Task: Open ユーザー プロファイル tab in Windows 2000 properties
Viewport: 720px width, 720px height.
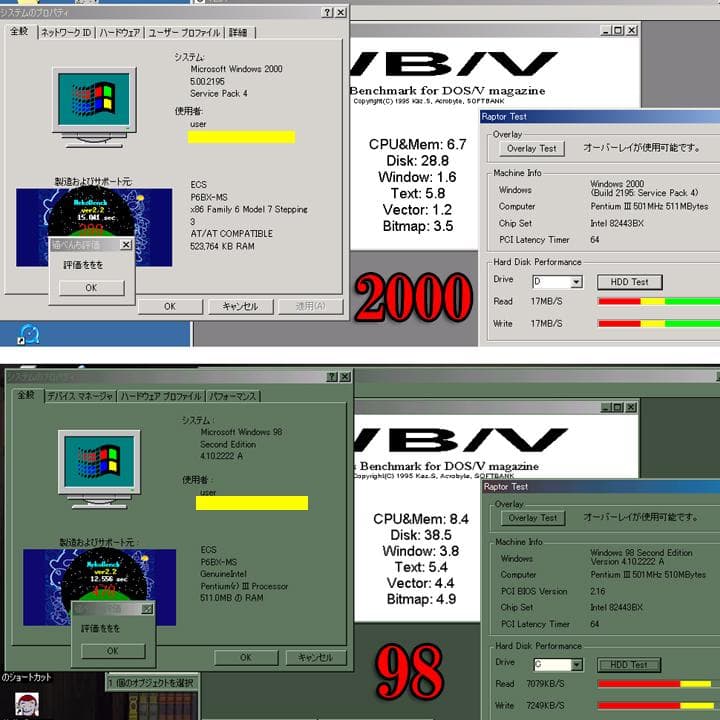Action: click(184, 33)
